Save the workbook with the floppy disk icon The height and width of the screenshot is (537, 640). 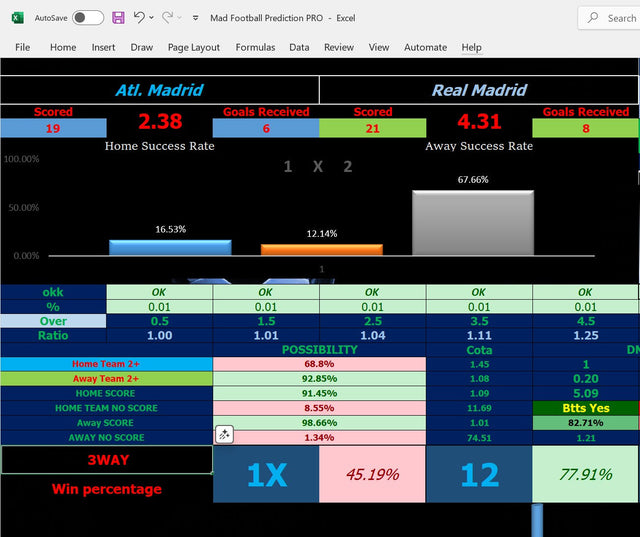click(118, 18)
